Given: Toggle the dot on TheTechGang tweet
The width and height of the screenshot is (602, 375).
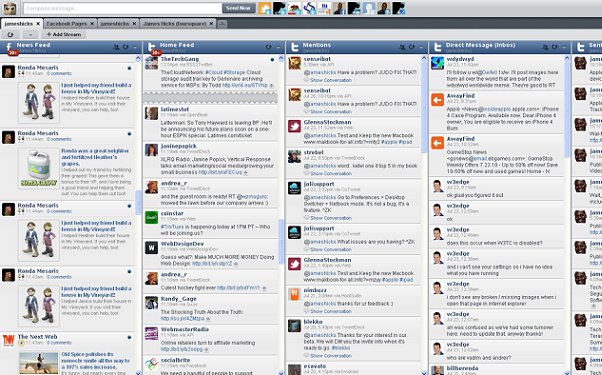Looking at the screenshot, I should [272, 60].
